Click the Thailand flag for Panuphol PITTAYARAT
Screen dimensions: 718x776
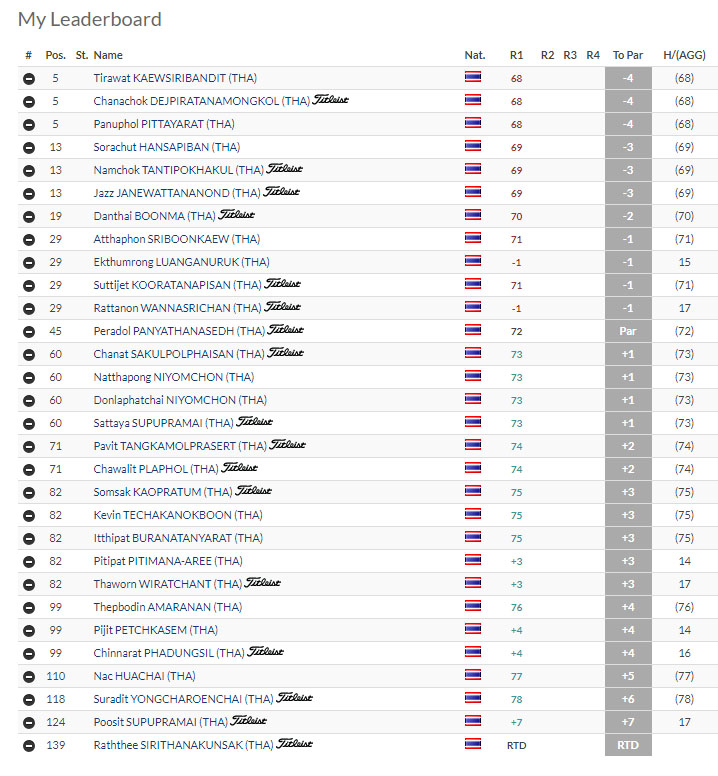point(473,123)
